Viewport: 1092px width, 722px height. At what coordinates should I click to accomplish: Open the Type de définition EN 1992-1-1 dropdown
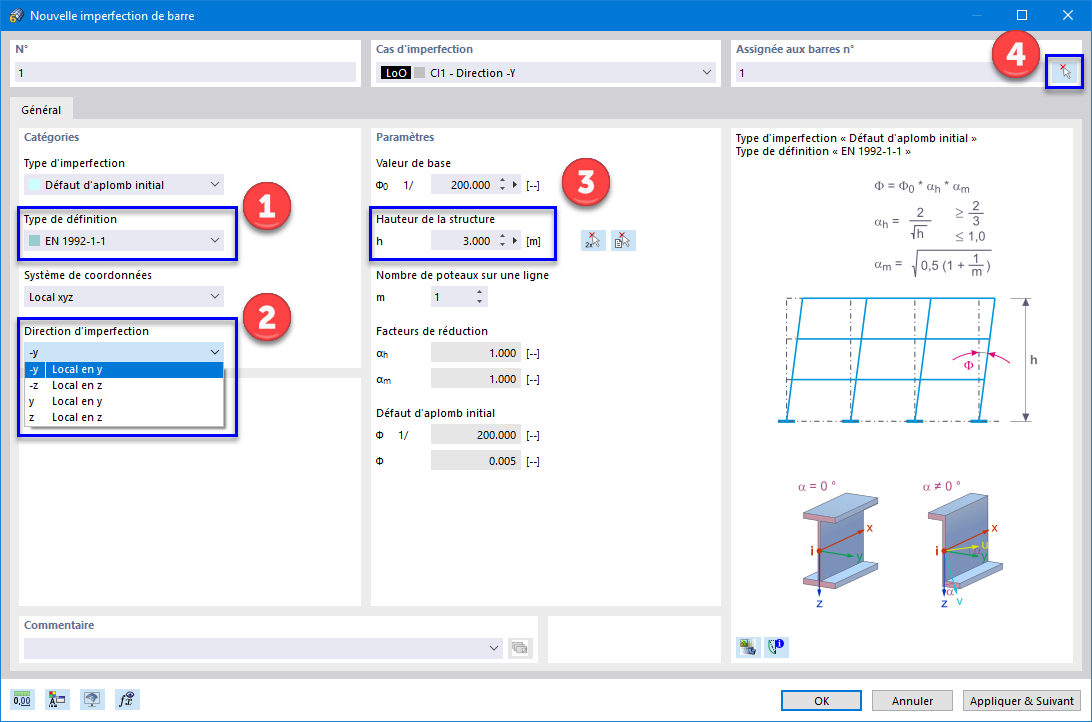(x=124, y=241)
